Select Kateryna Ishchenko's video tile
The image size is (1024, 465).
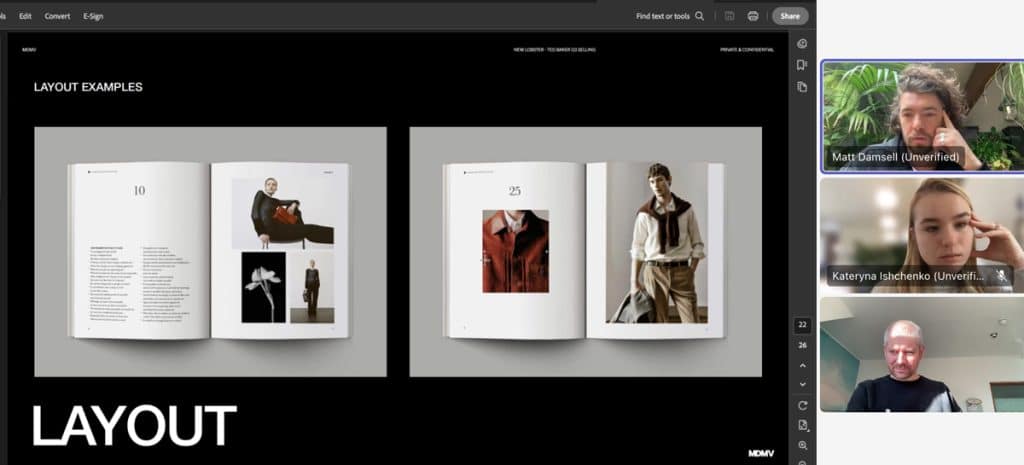click(x=921, y=235)
